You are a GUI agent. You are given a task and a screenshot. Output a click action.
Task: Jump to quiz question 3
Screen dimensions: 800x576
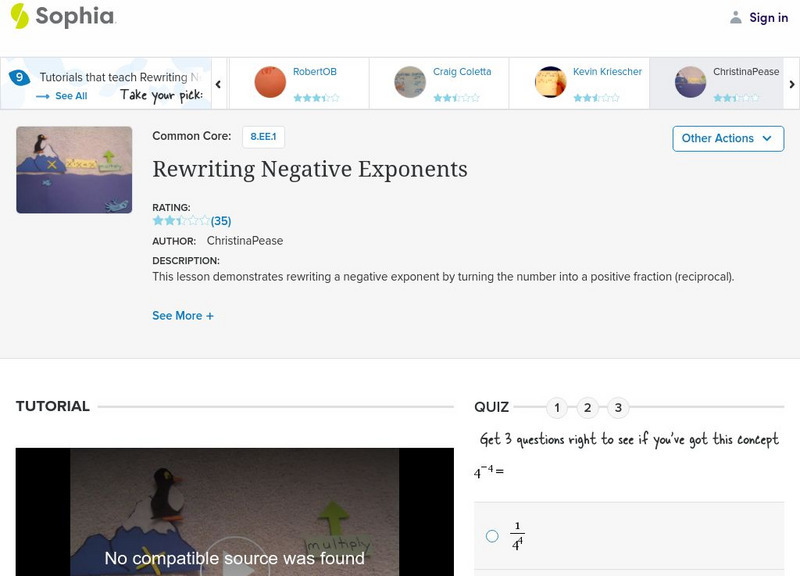pyautogui.click(x=617, y=407)
